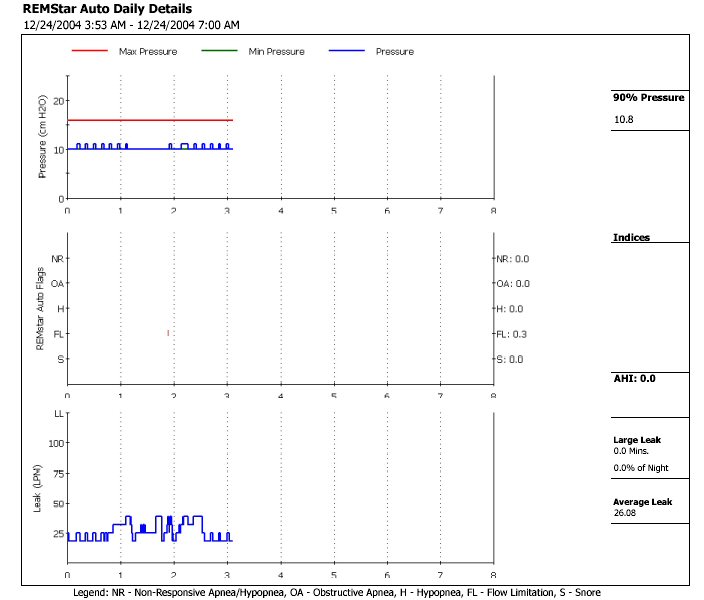Click the Large Leak heading
The height and width of the screenshot is (600, 704).
(637, 440)
